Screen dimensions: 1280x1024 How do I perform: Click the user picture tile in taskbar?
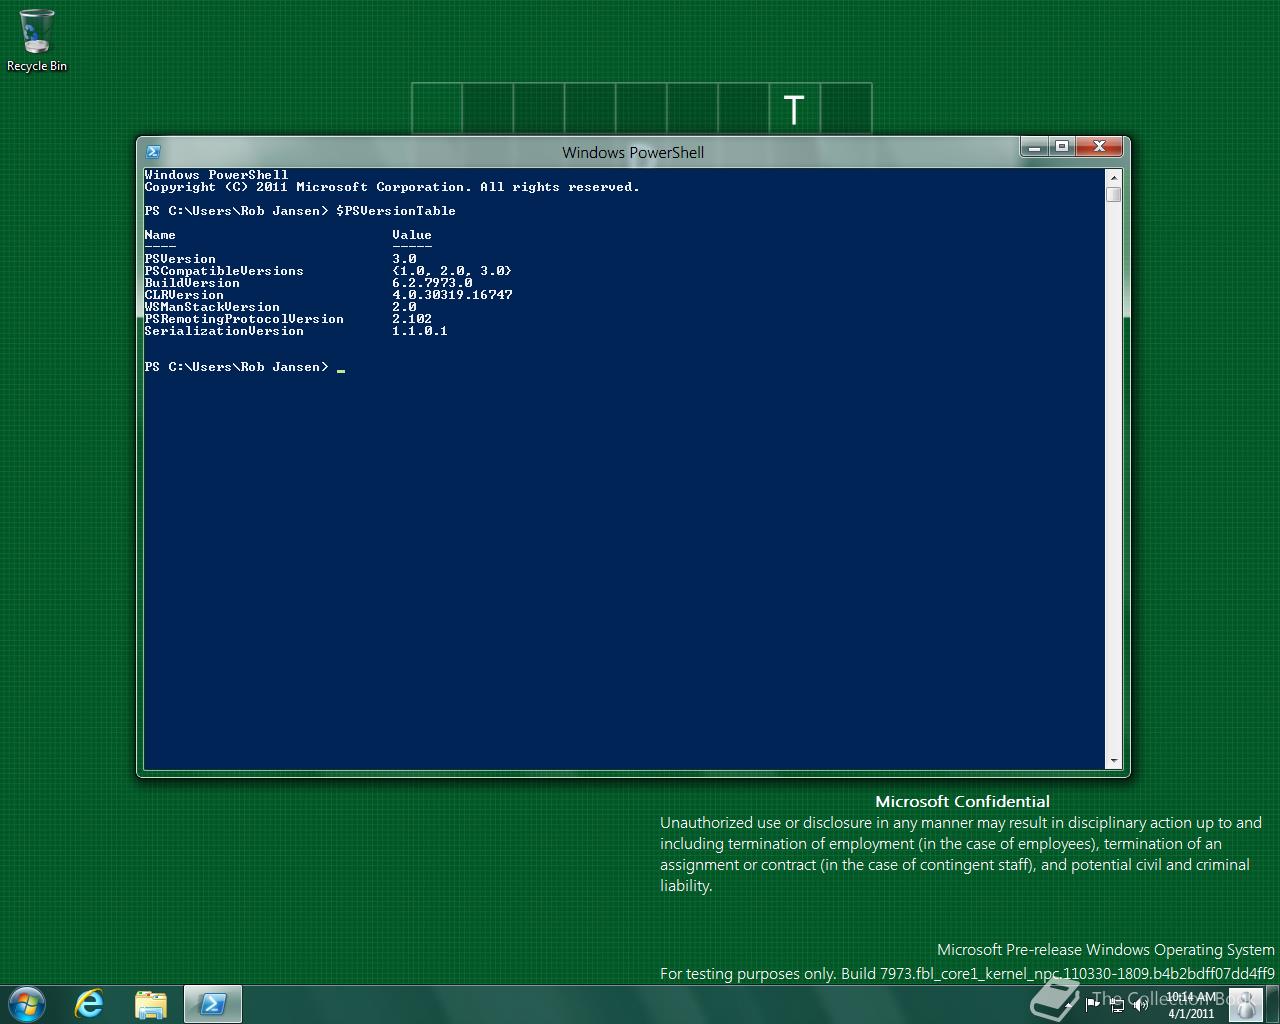(1244, 1004)
